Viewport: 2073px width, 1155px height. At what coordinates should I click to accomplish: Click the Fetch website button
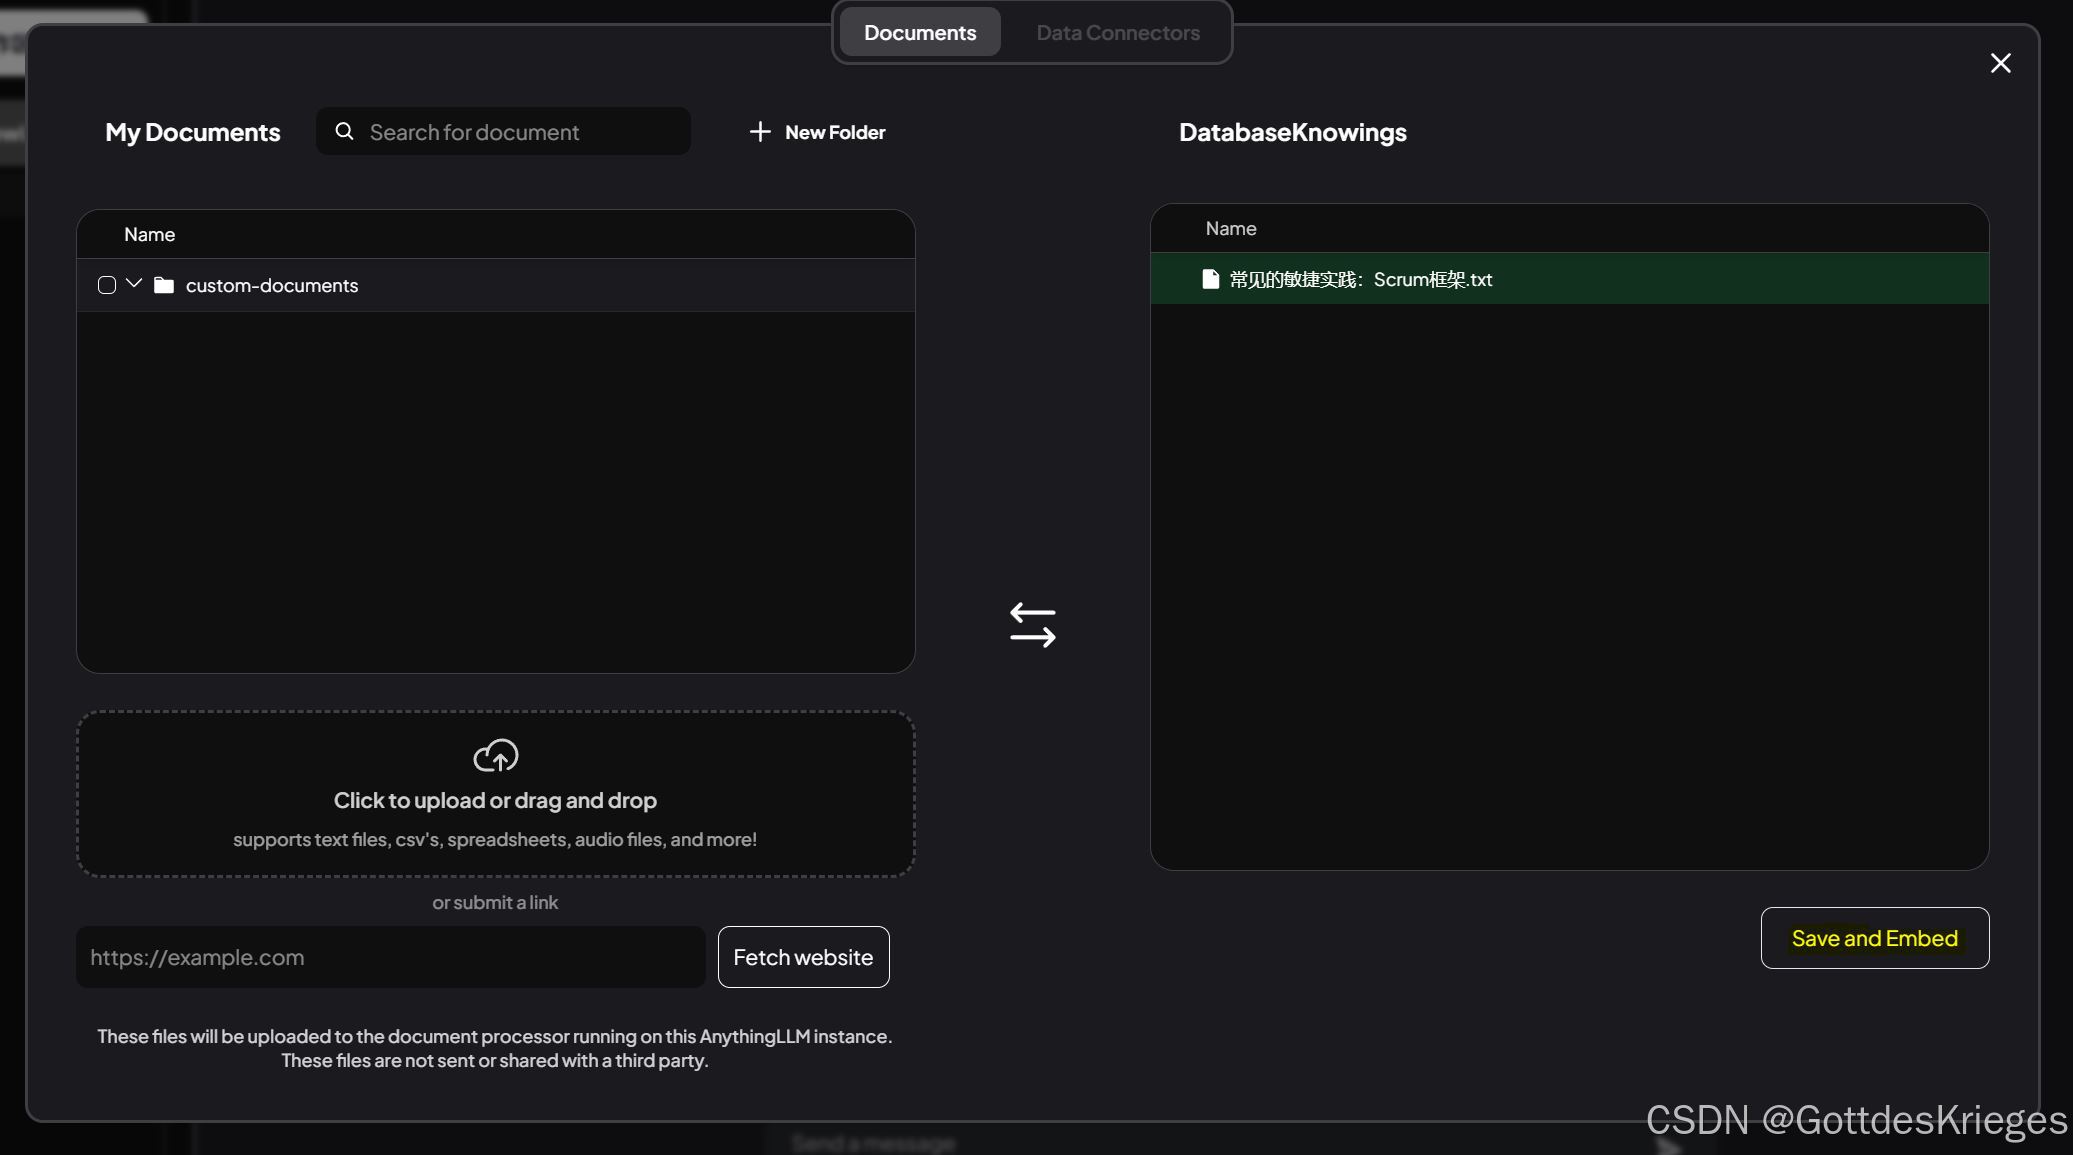[803, 957]
